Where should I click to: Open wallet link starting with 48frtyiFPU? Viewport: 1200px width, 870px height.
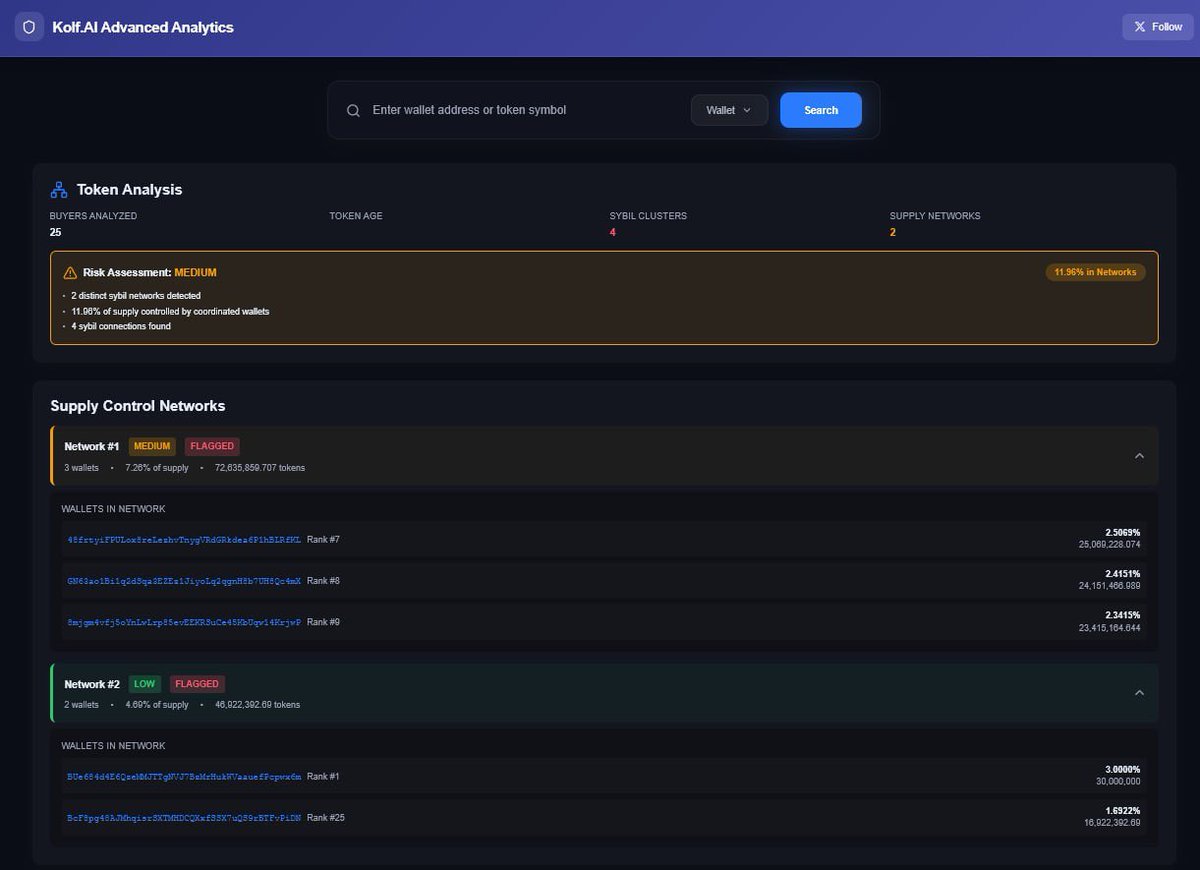(184, 540)
